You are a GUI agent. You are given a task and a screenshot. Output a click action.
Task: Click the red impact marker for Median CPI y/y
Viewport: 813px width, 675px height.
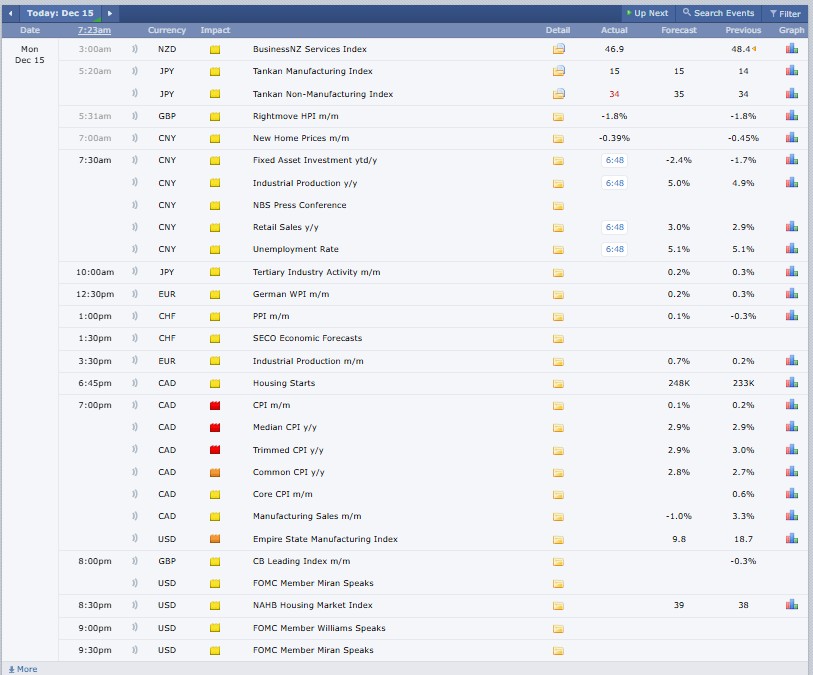click(x=214, y=428)
